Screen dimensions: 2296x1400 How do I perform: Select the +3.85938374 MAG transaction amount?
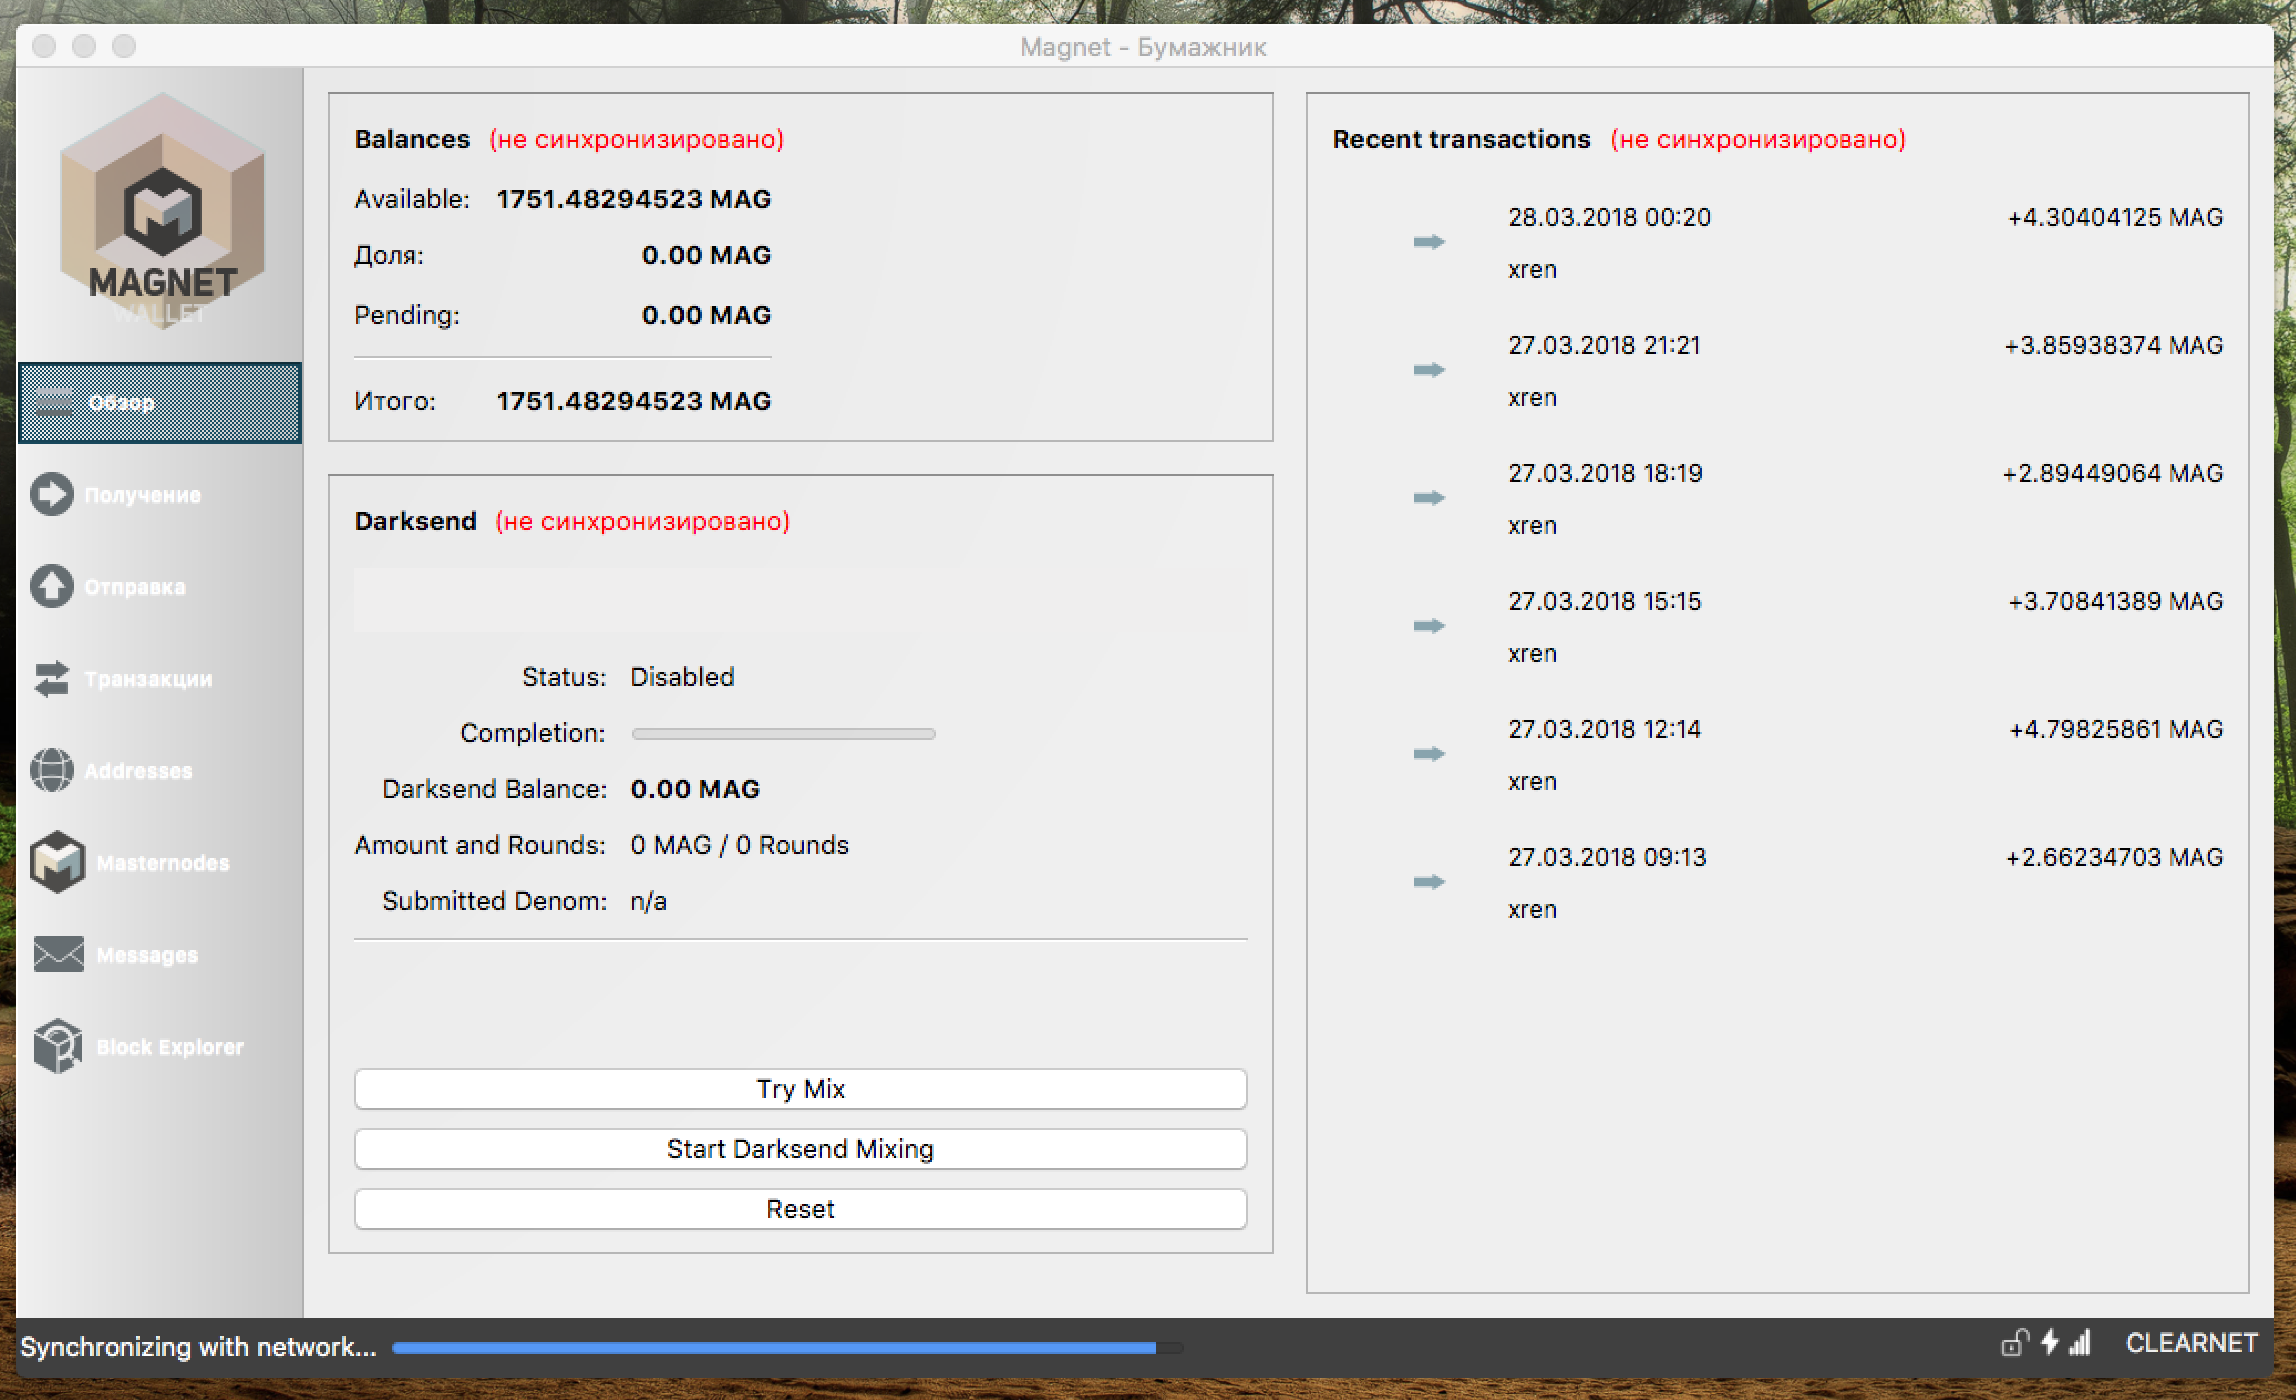click(2113, 345)
